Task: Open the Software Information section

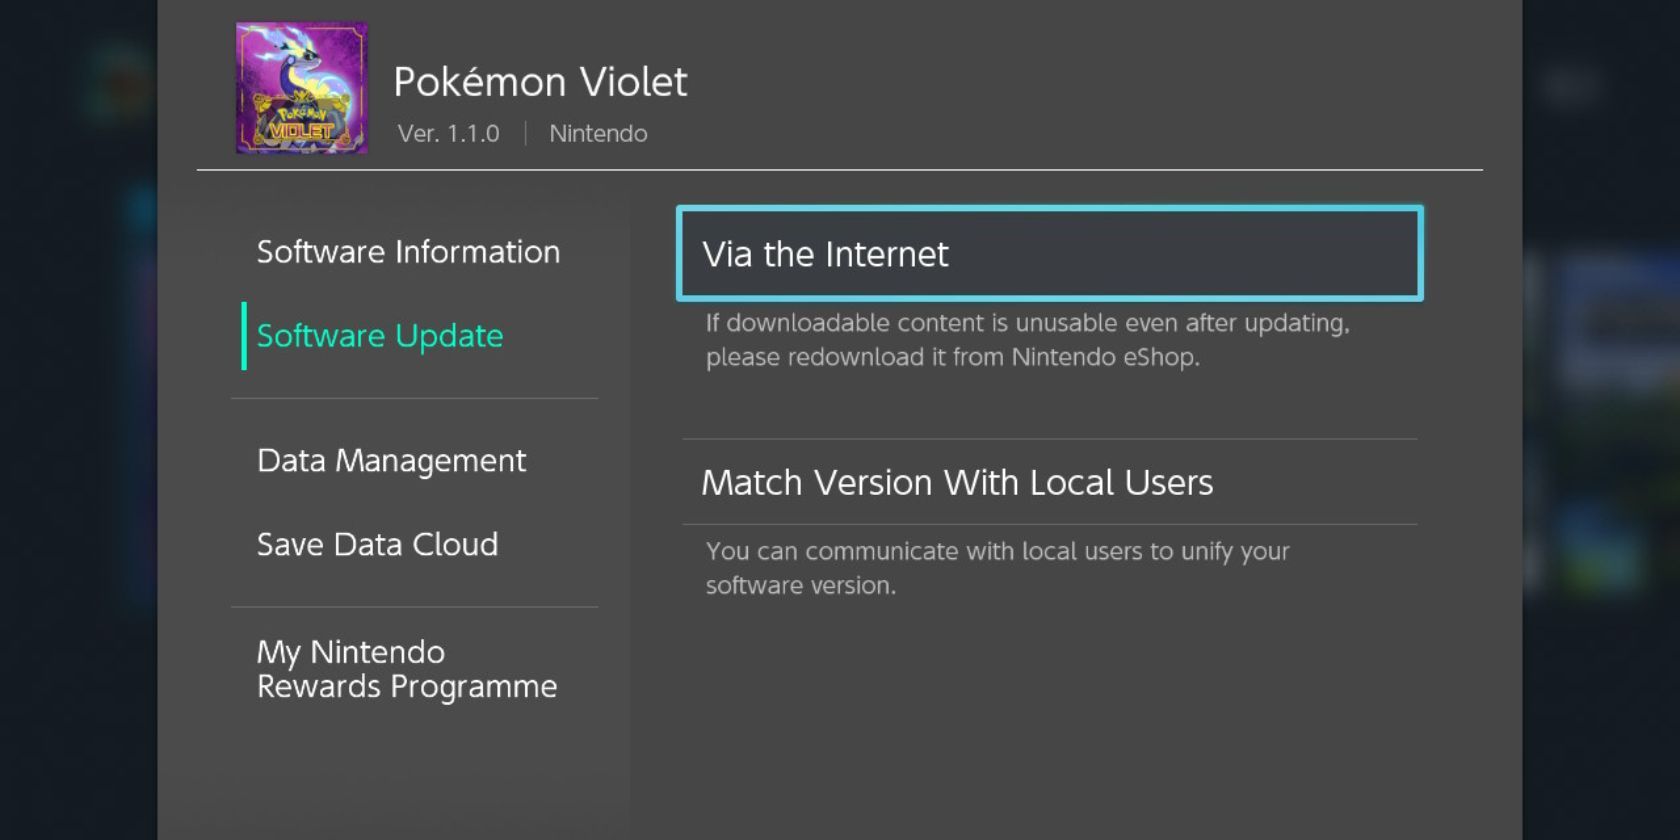Action: tap(408, 252)
